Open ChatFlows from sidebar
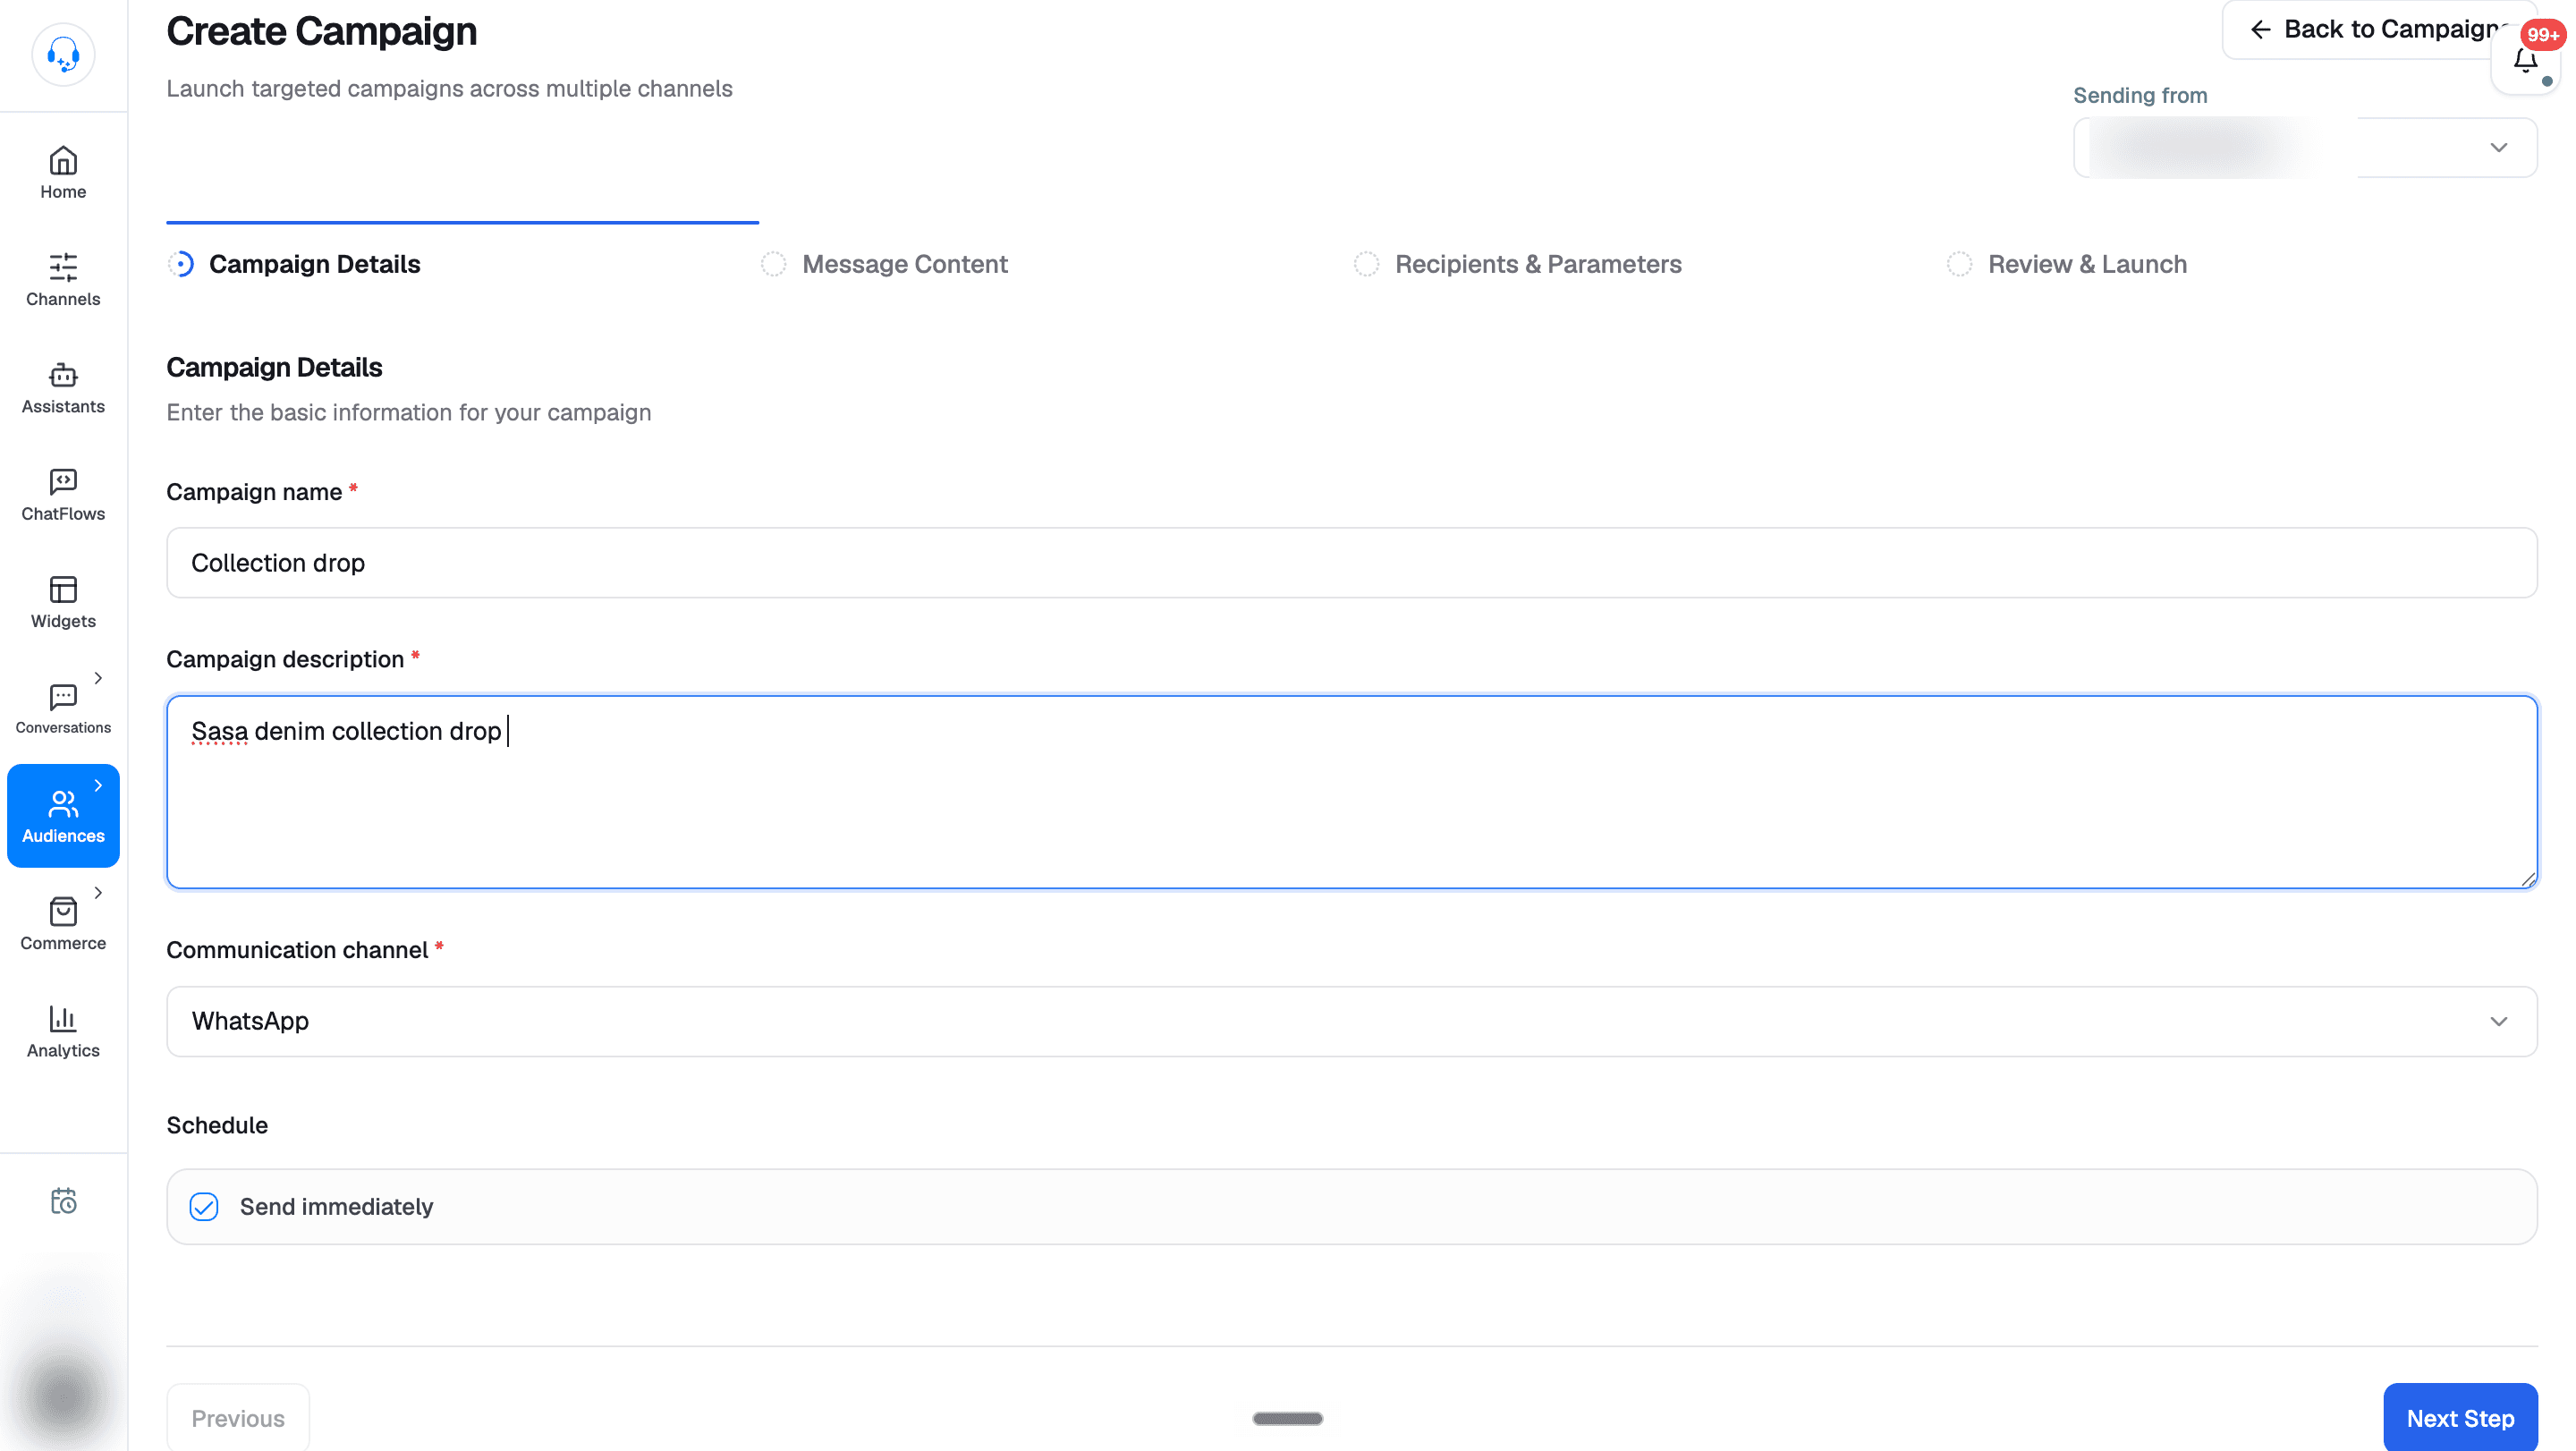 pos(63,495)
